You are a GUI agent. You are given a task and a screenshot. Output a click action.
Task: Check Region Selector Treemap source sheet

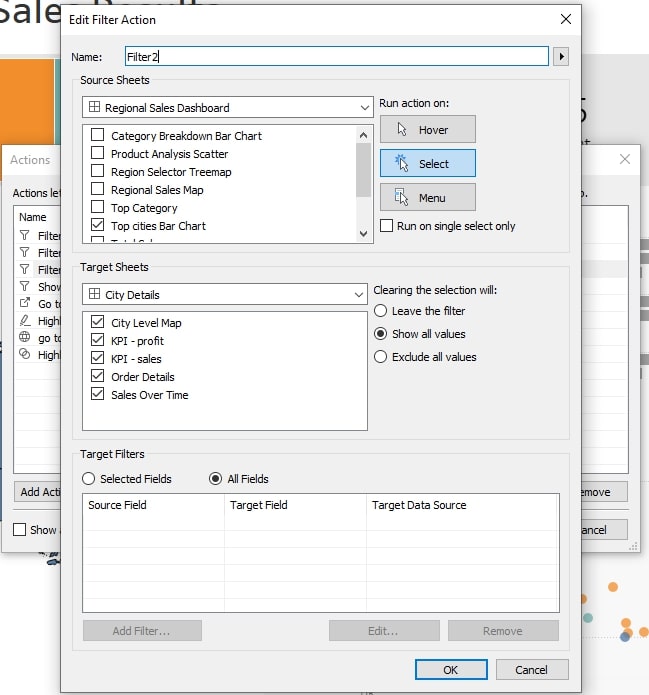click(x=98, y=171)
